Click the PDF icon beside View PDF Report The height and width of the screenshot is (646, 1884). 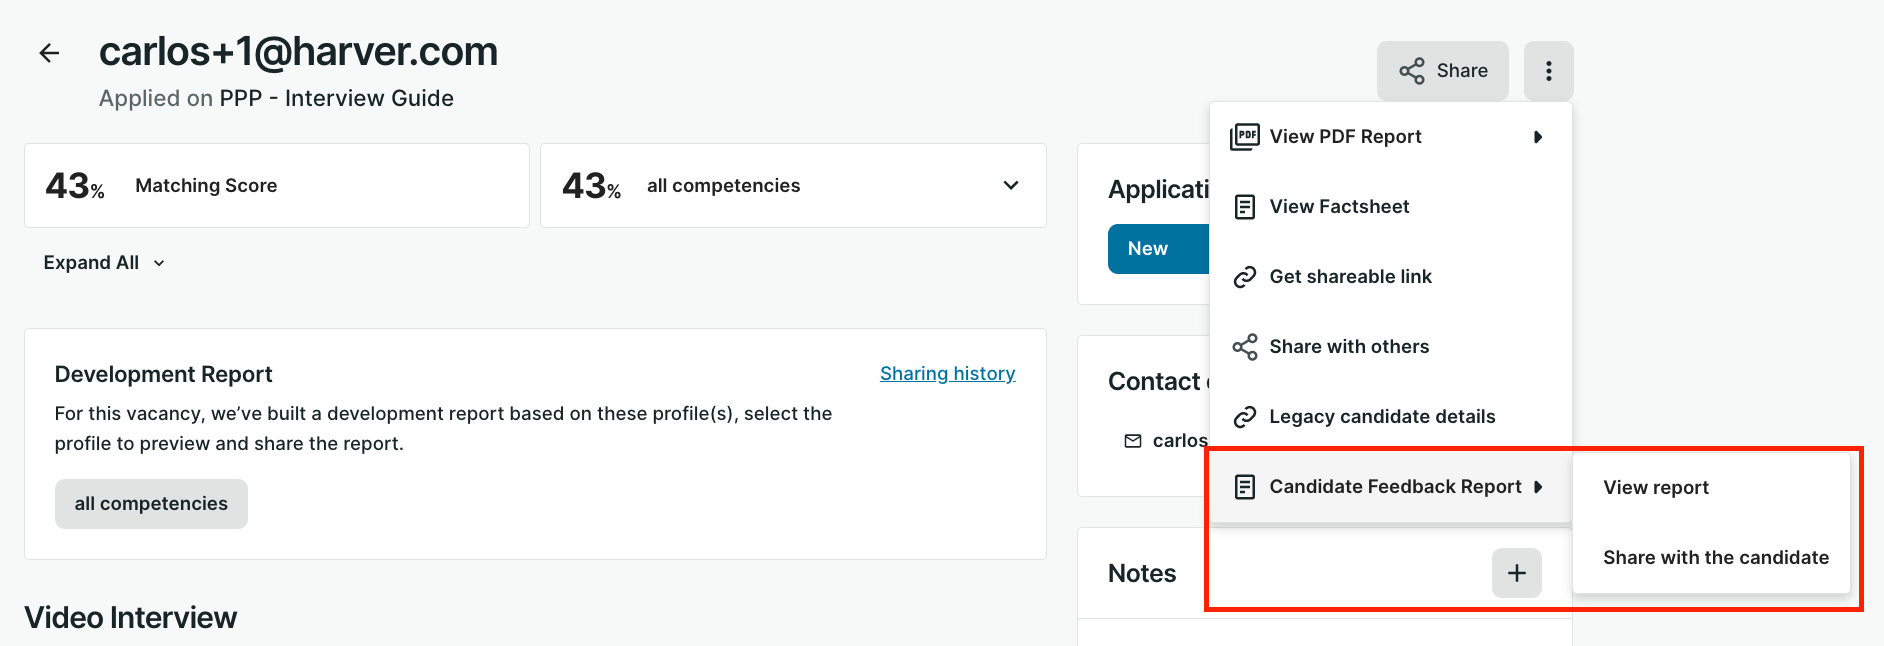pos(1245,137)
